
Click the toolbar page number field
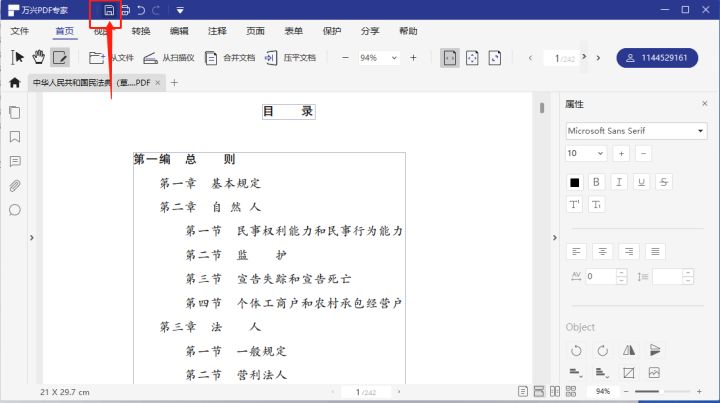tap(563, 58)
